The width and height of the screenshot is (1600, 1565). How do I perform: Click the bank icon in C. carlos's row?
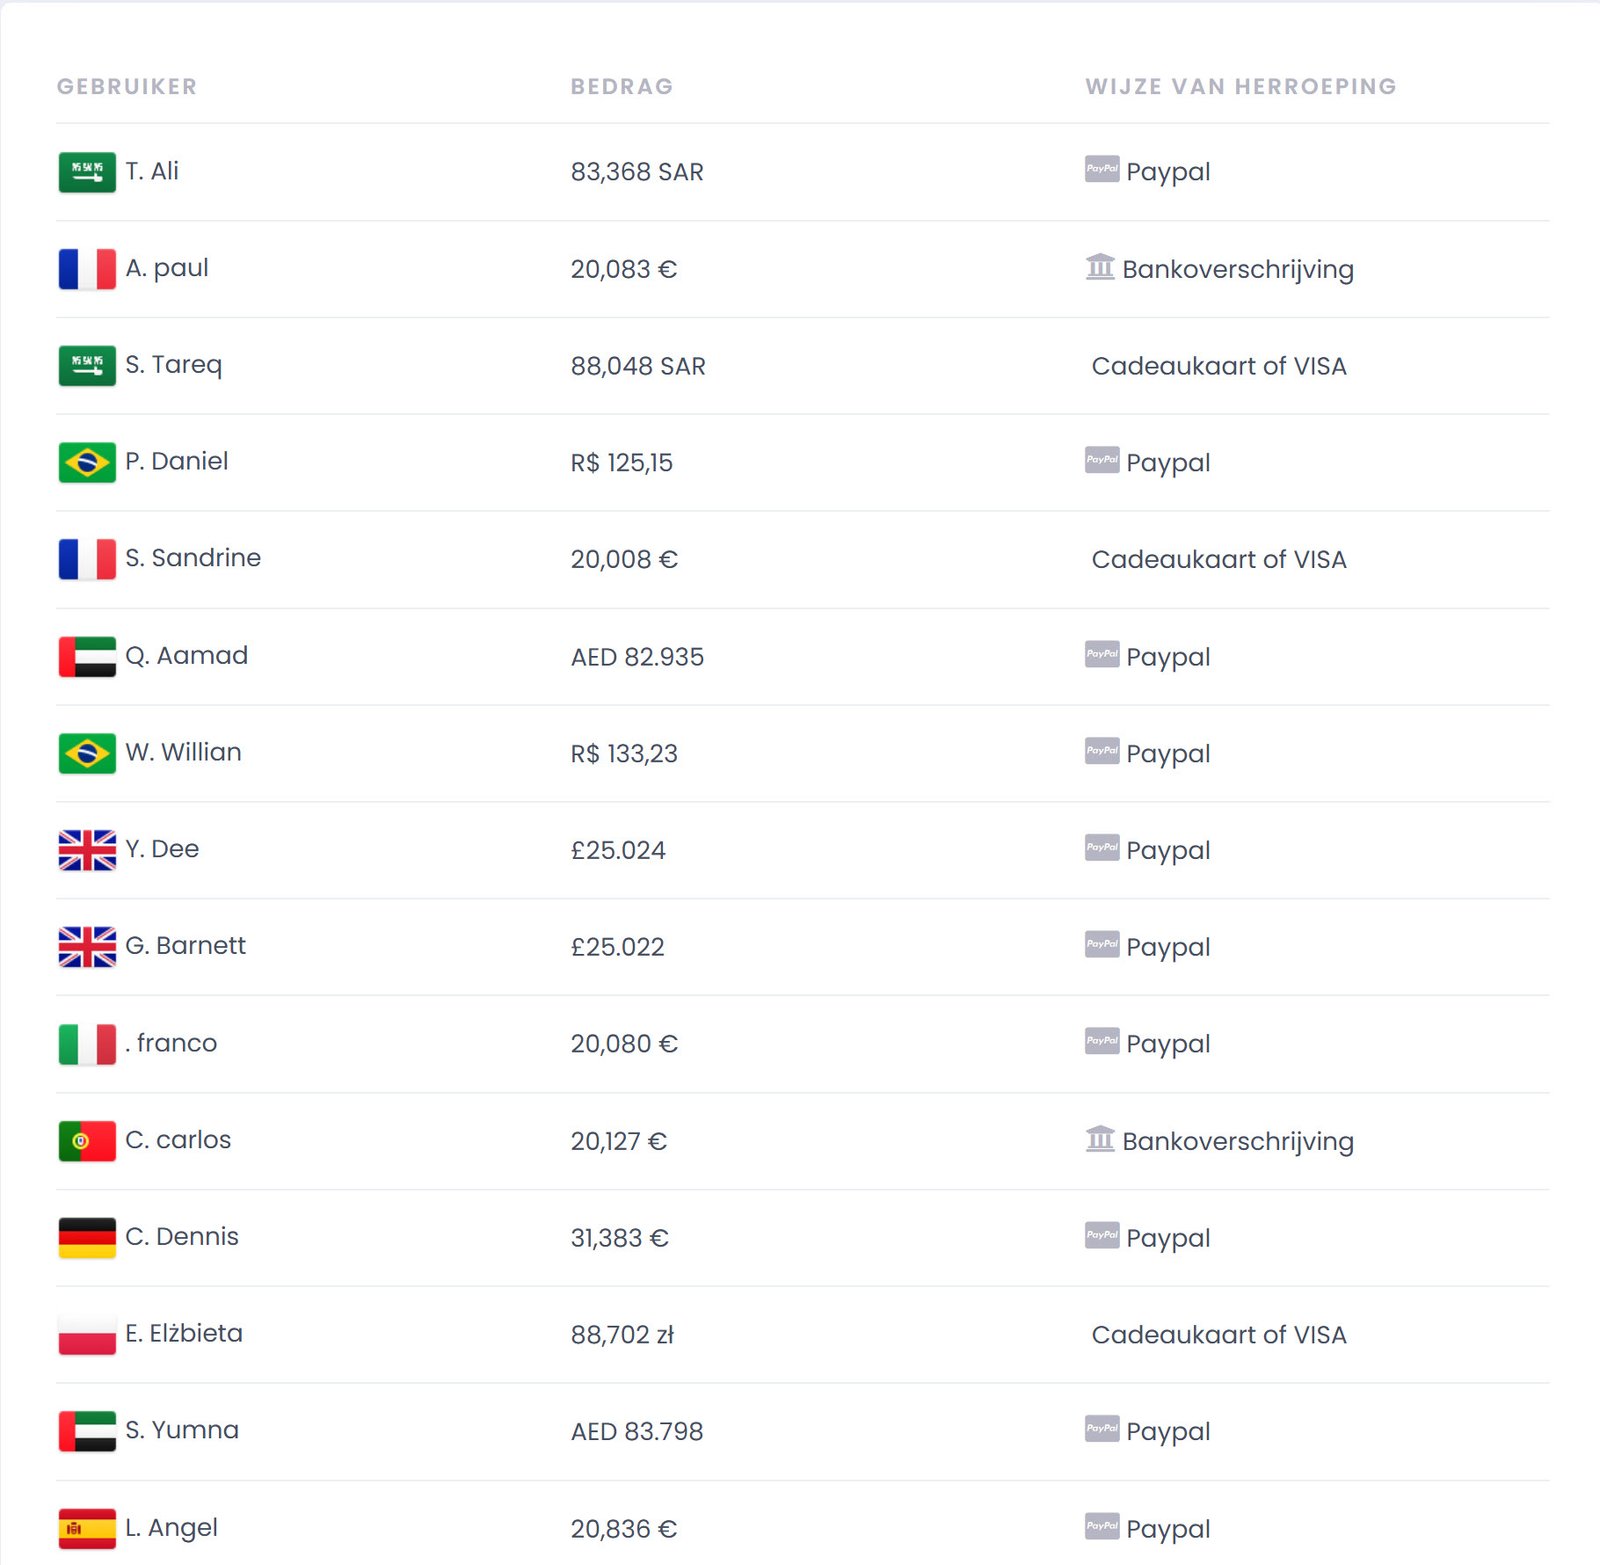(x=1100, y=1139)
